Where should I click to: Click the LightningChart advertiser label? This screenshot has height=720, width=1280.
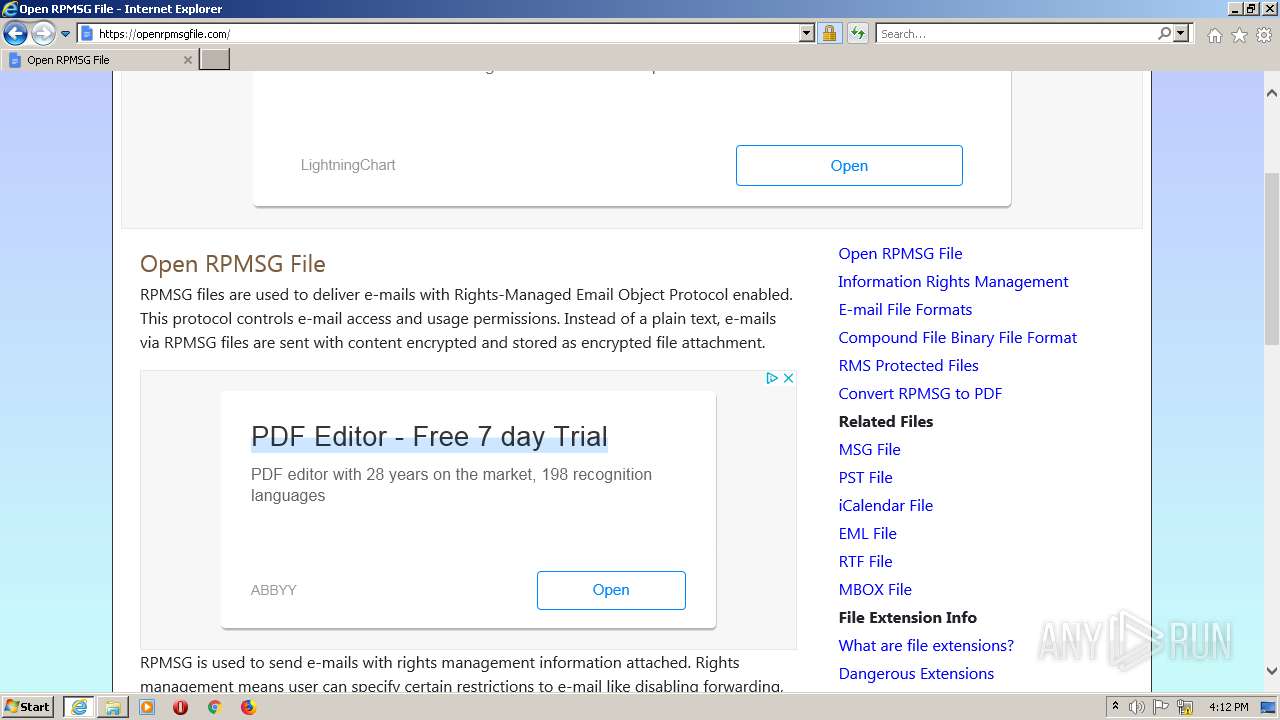[x=348, y=165]
